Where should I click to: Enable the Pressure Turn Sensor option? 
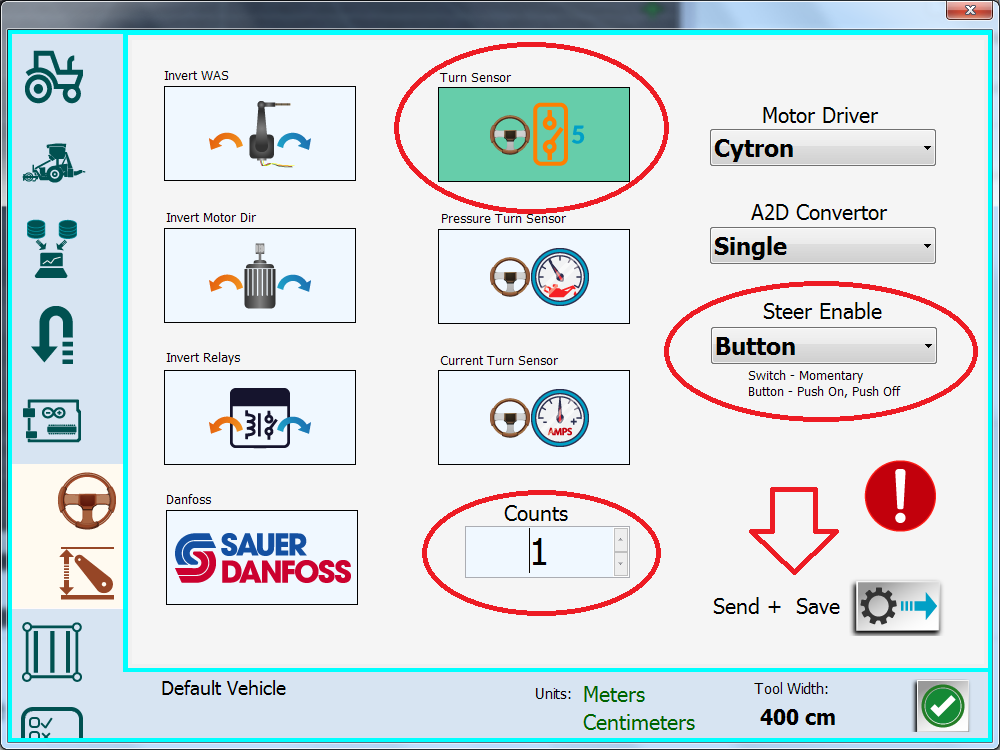pos(534,276)
